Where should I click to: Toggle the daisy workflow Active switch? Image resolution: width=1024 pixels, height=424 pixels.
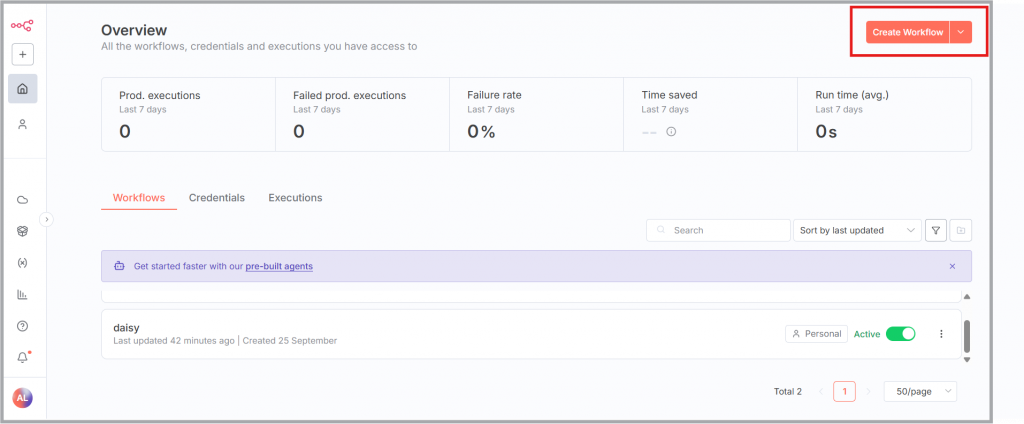[900, 334]
